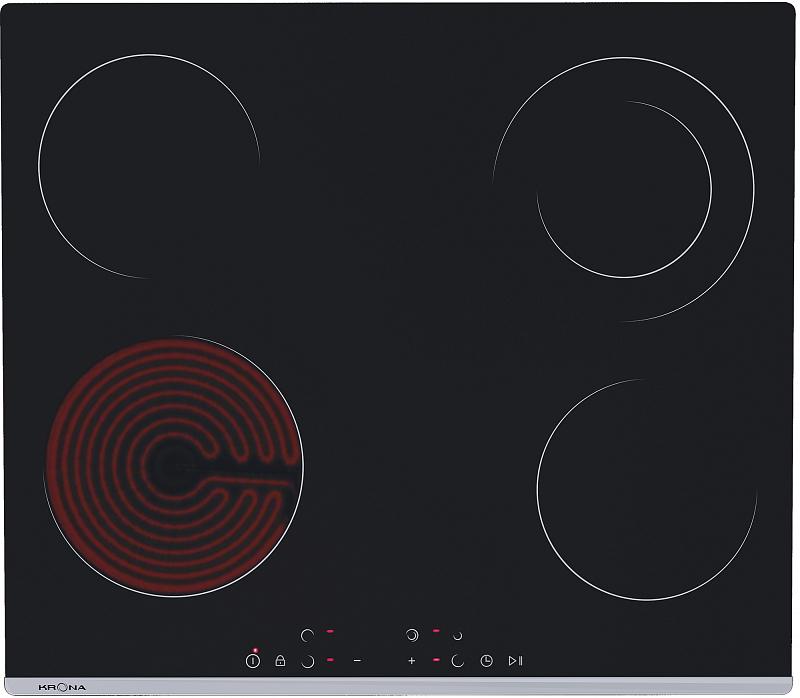This screenshot has width=800, height=698.
Task: Click the inner ring of the rear-right burner
Action: pyautogui.click(x=624, y=190)
